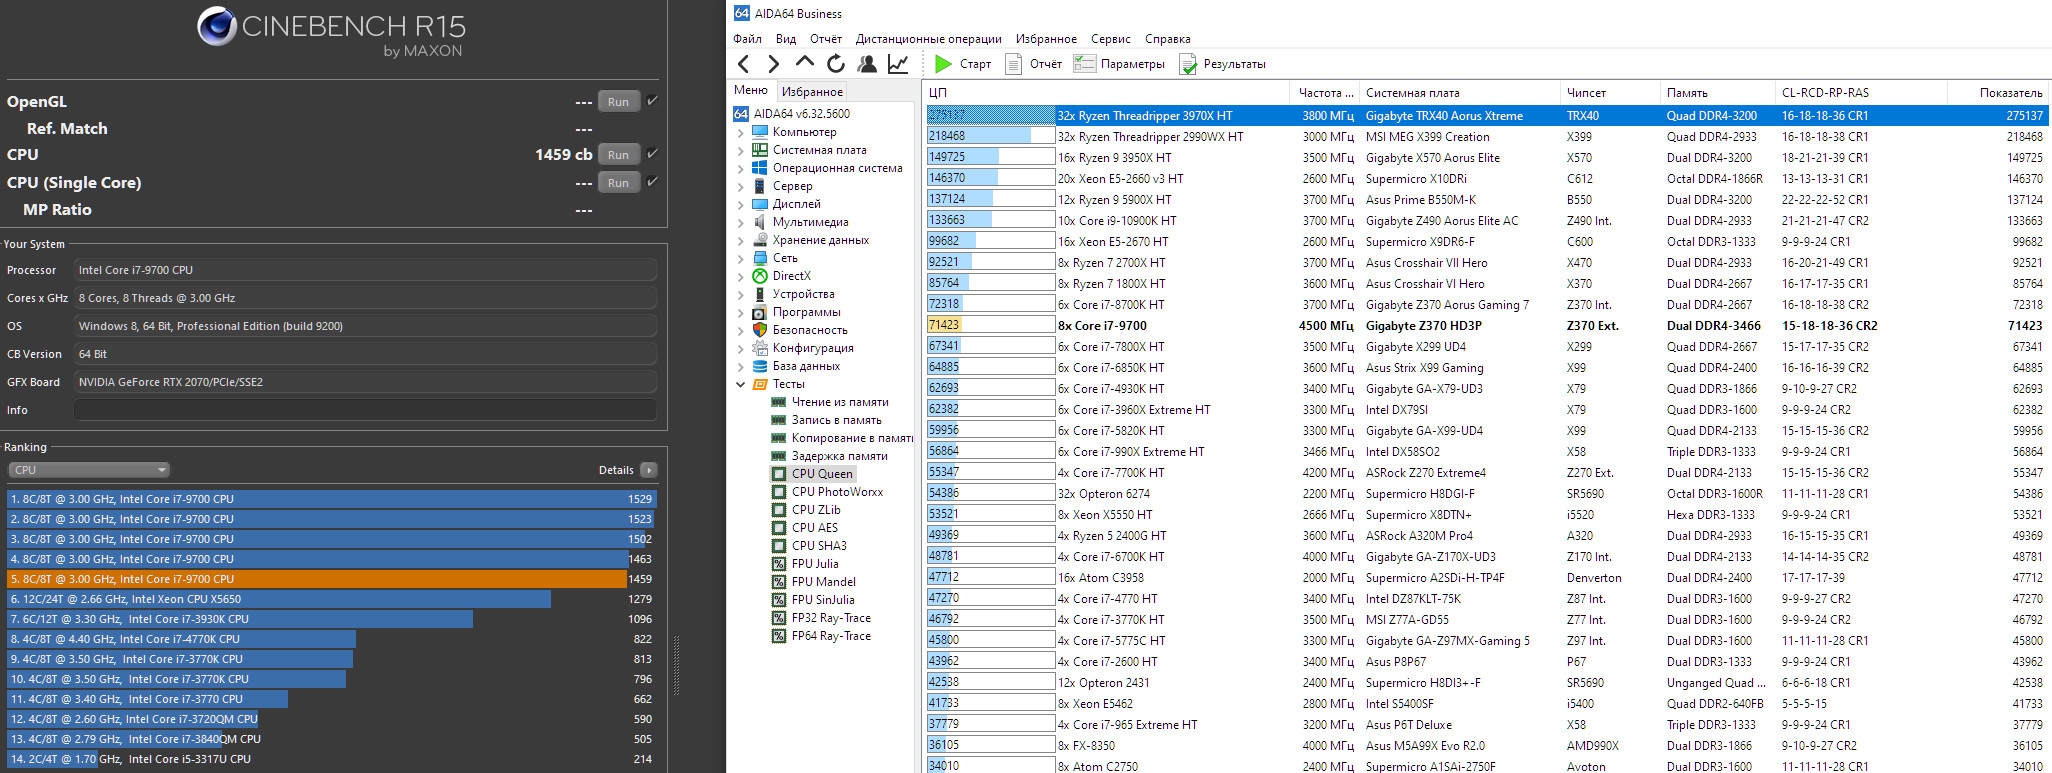
Task: Click the AIDA64 back navigation arrow
Action: point(743,64)
